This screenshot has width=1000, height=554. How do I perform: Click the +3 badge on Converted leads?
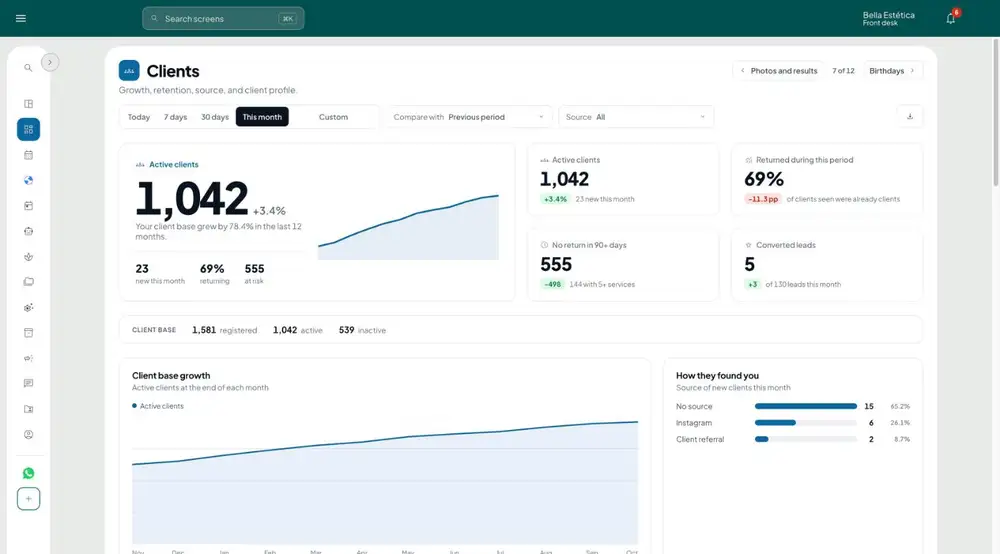[753, 284]
